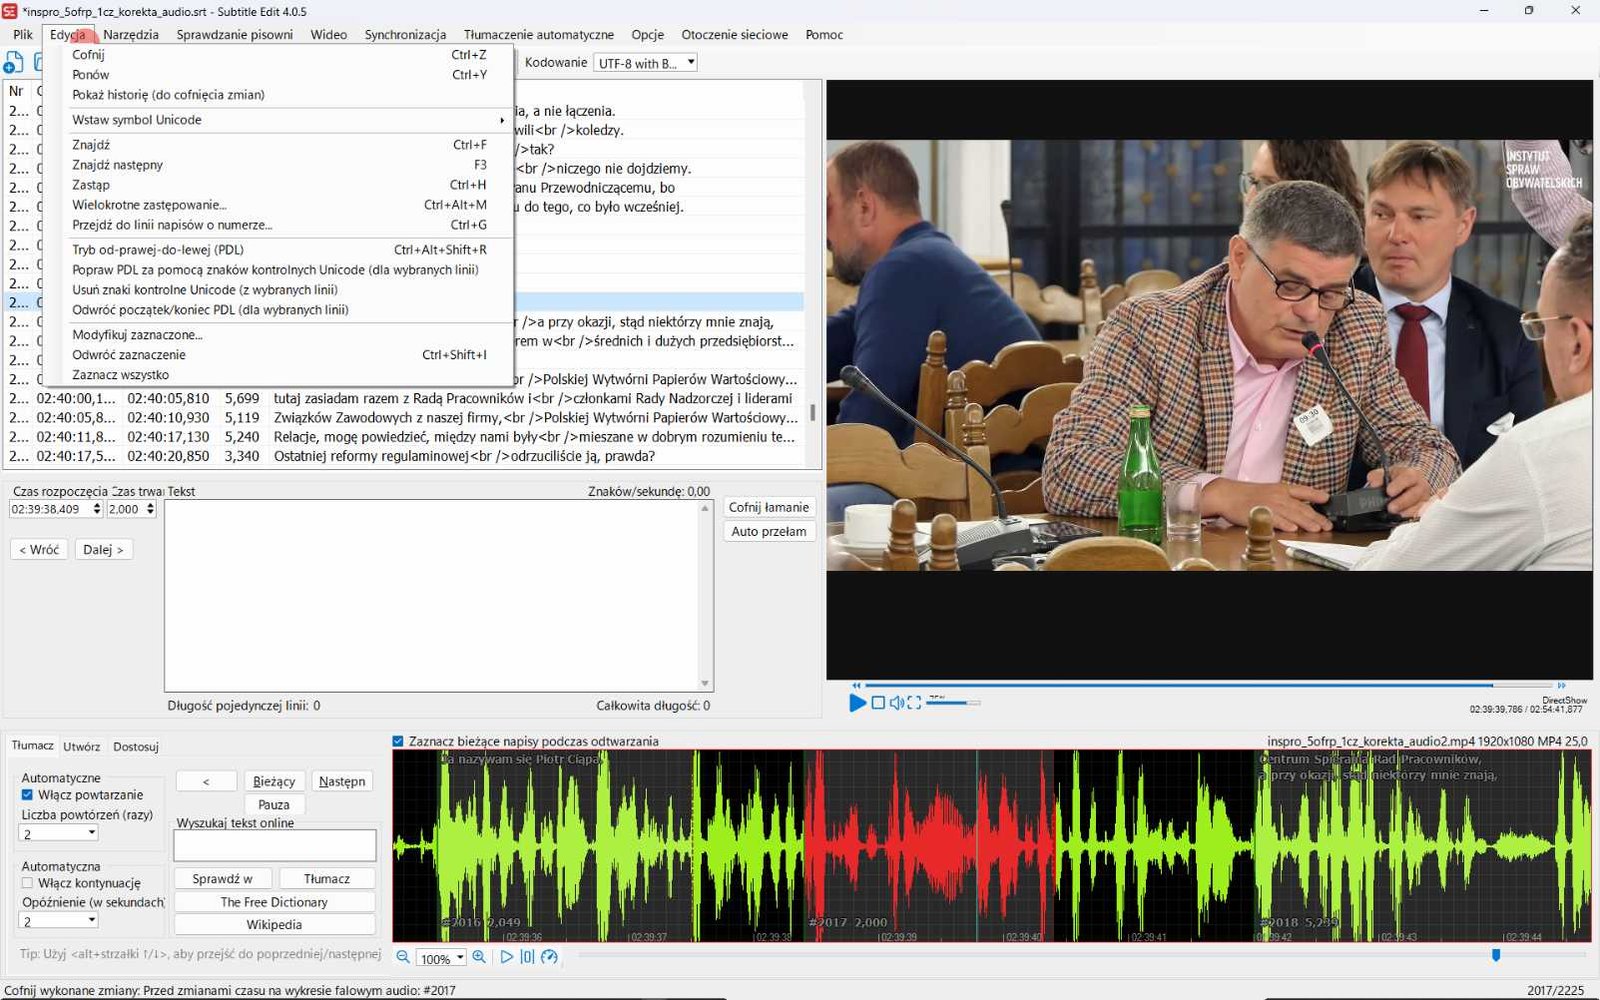Choose 'Cofnij' from the Edycja menu
1600x1000 pixels.
click(278, 55)
